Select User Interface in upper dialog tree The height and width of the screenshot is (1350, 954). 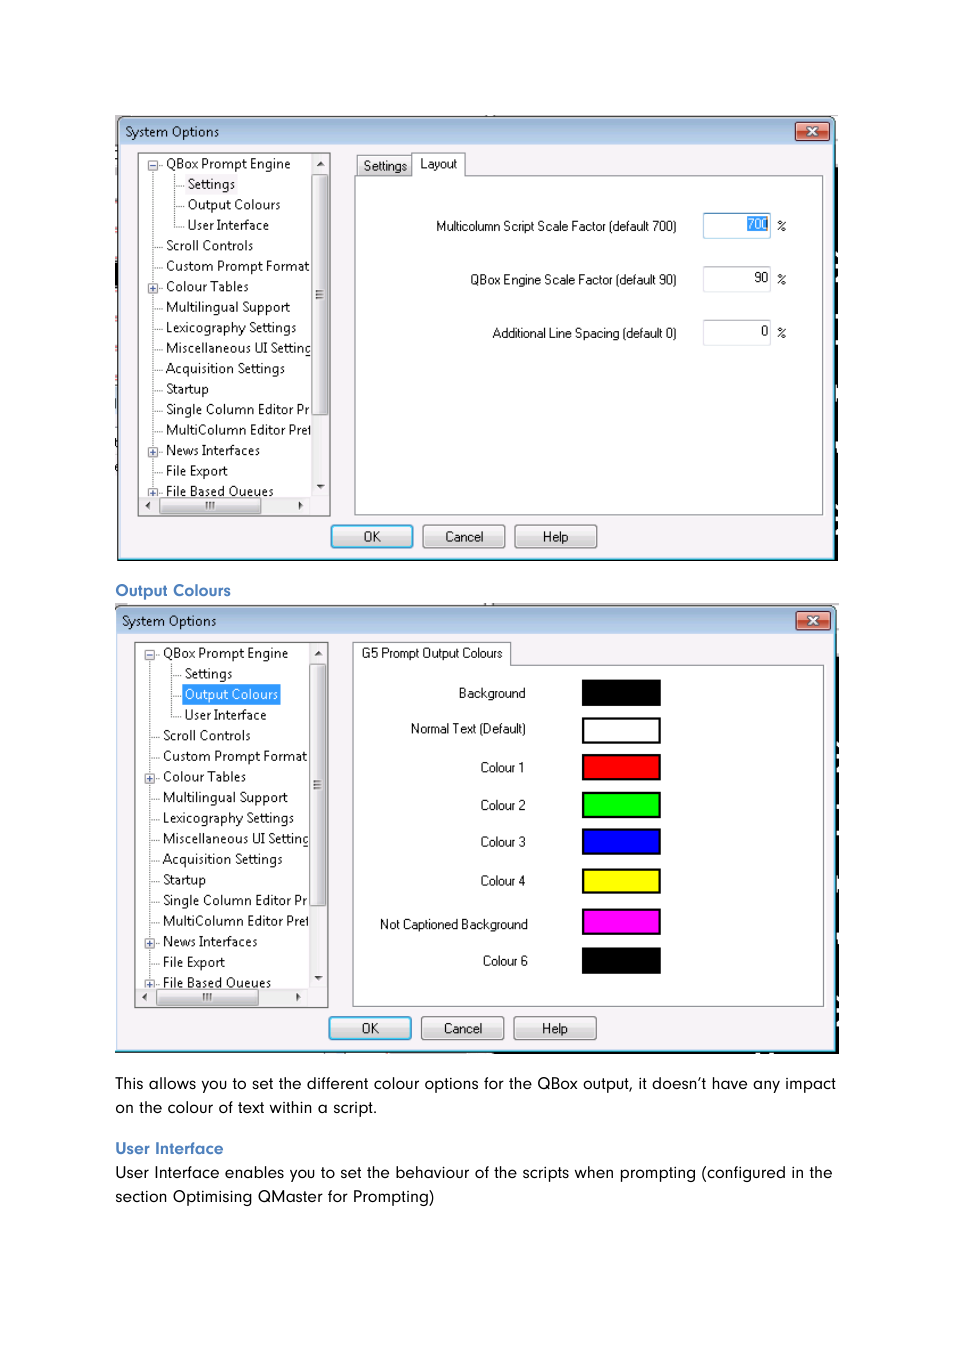point(228,225)
